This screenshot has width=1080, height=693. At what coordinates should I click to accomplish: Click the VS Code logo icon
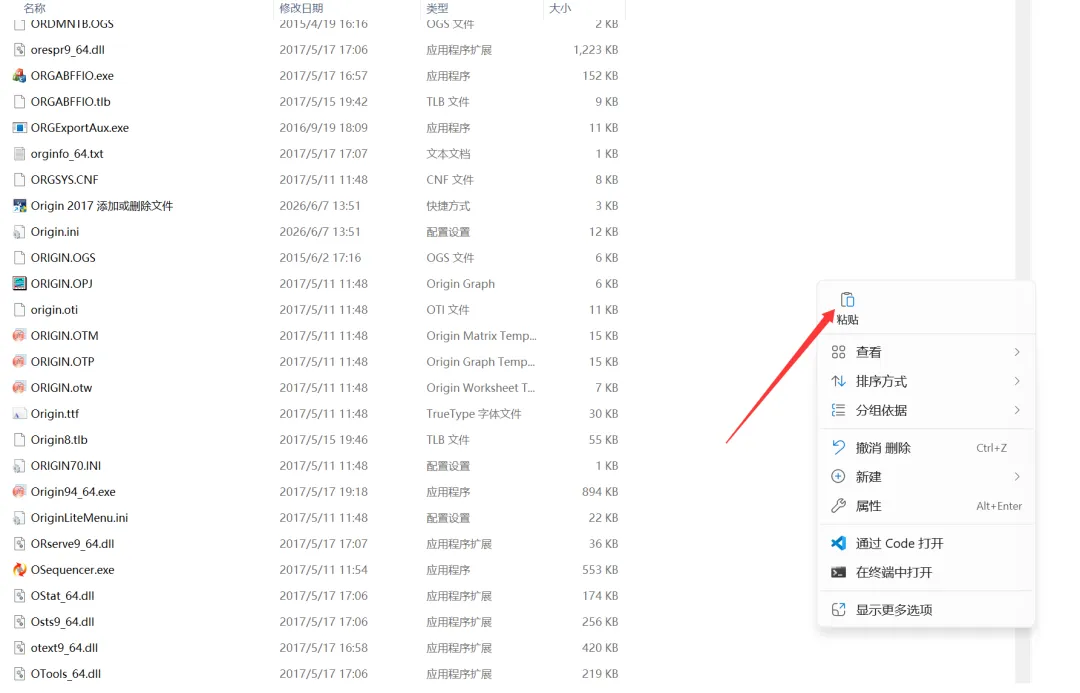pyautogui.click(x=838, y=543)
